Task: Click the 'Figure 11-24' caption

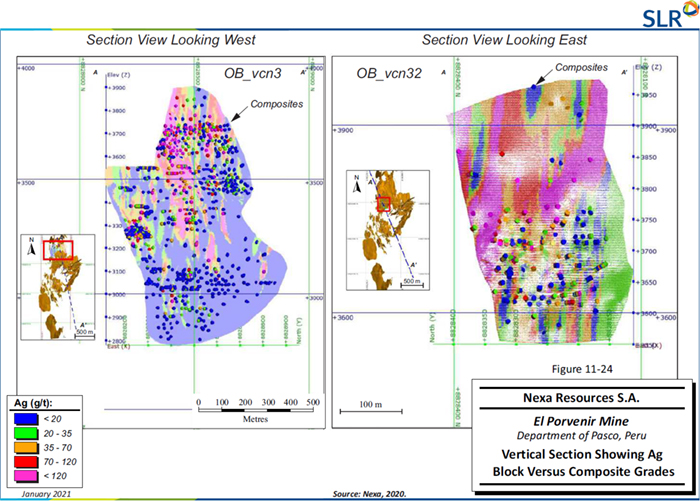Action: [x=582, y=369]
